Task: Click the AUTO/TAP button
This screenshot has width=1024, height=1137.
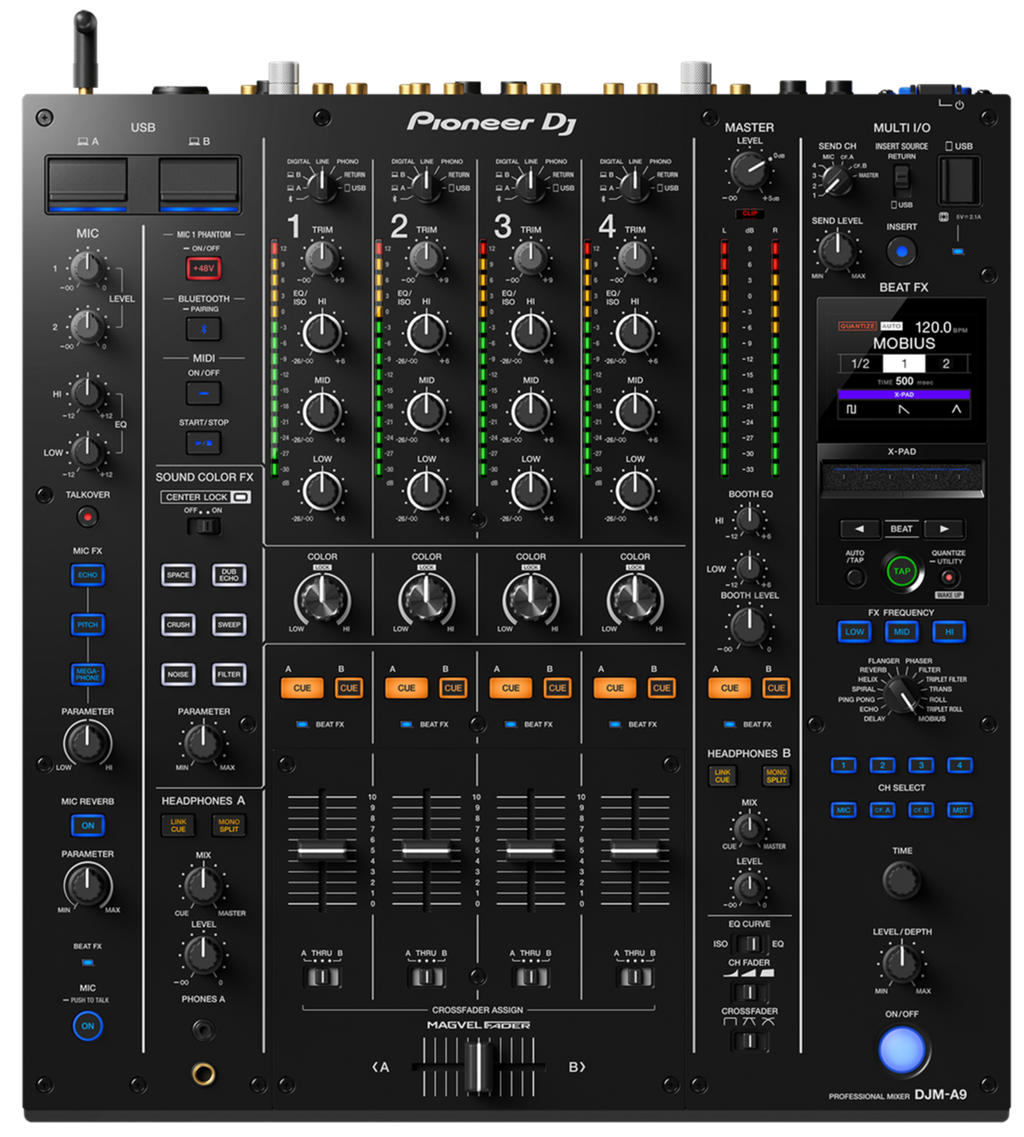Action: click(x=856, y=578)
